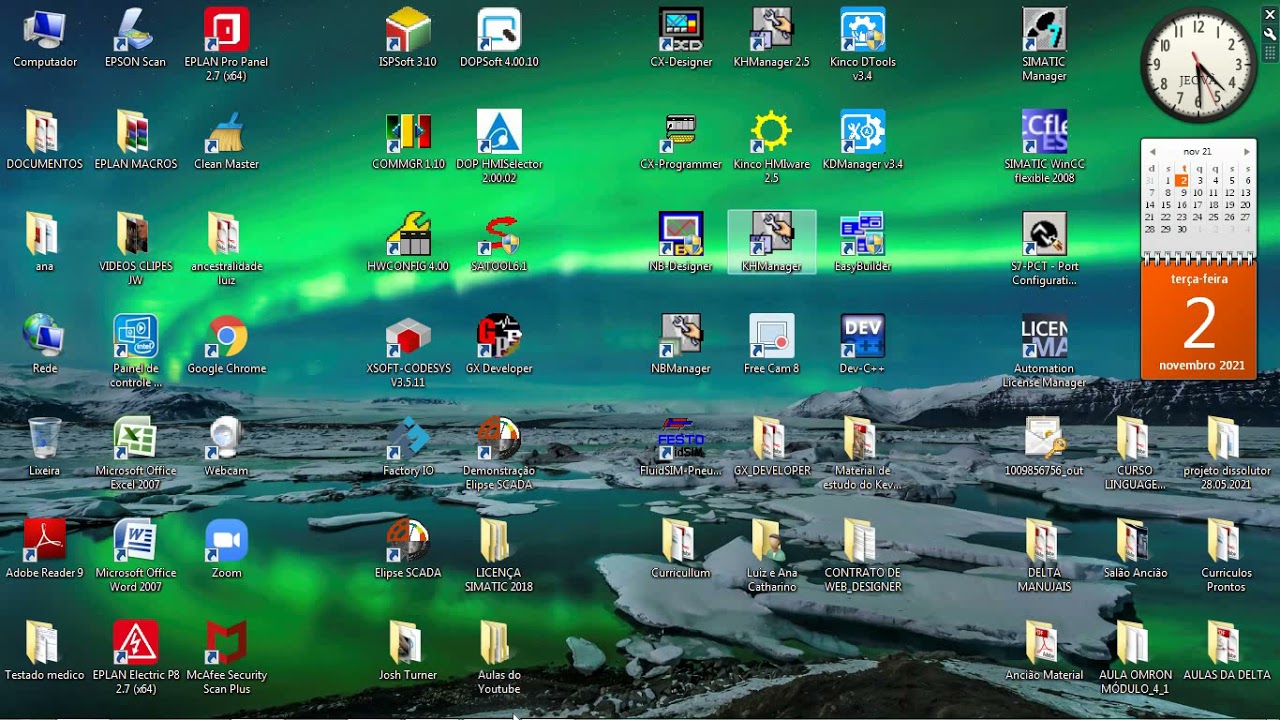The height and width of the screenshot is (720, 1280).
Task: Go to next month in calendar gadget
Action: tap(1246, 152)
